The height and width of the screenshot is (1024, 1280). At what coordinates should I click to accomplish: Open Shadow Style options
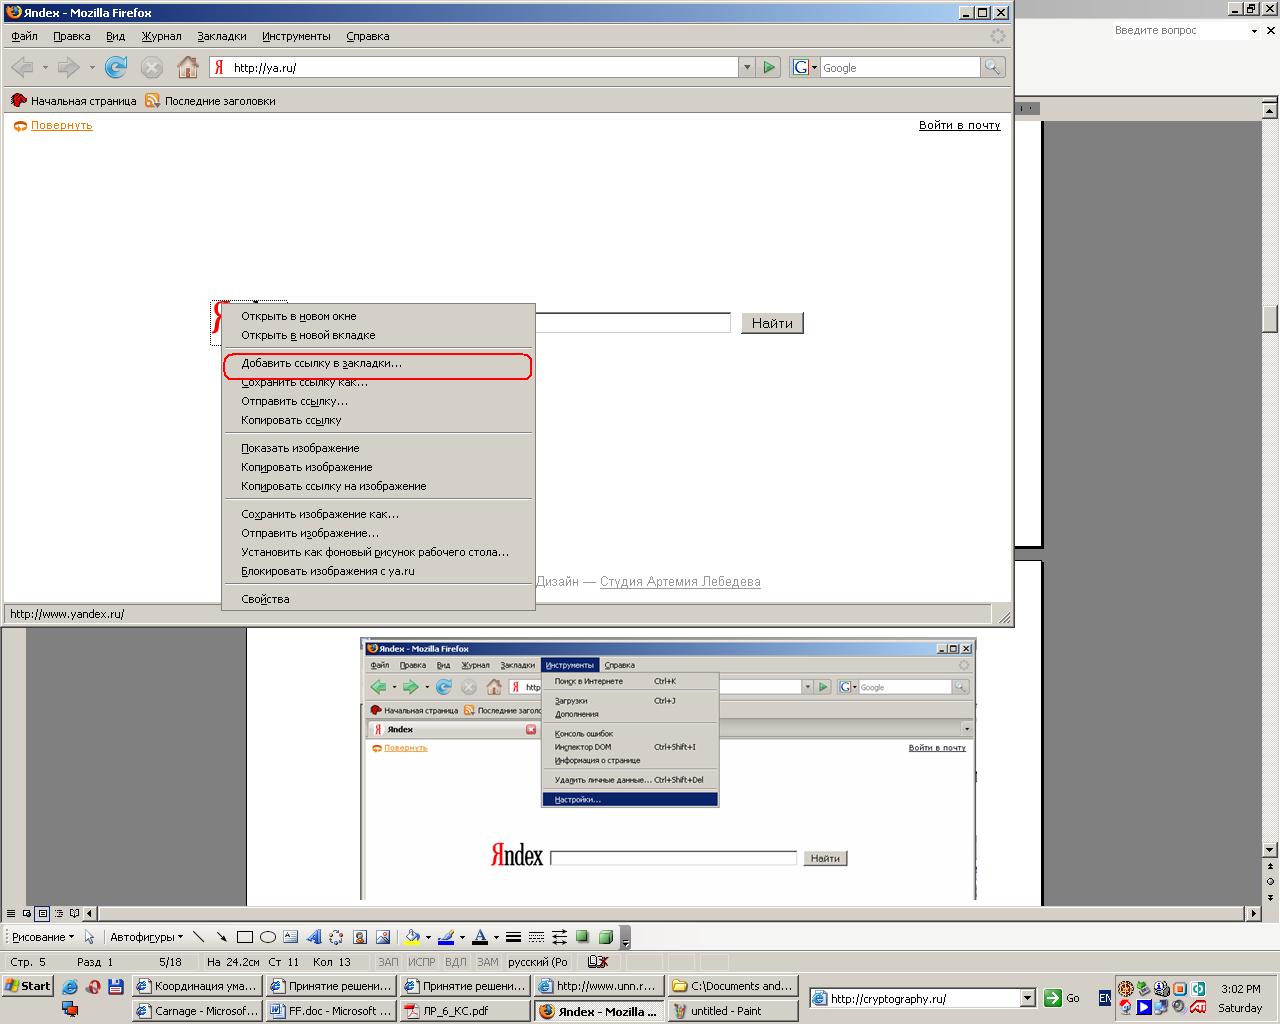click(x=582, y=937)
